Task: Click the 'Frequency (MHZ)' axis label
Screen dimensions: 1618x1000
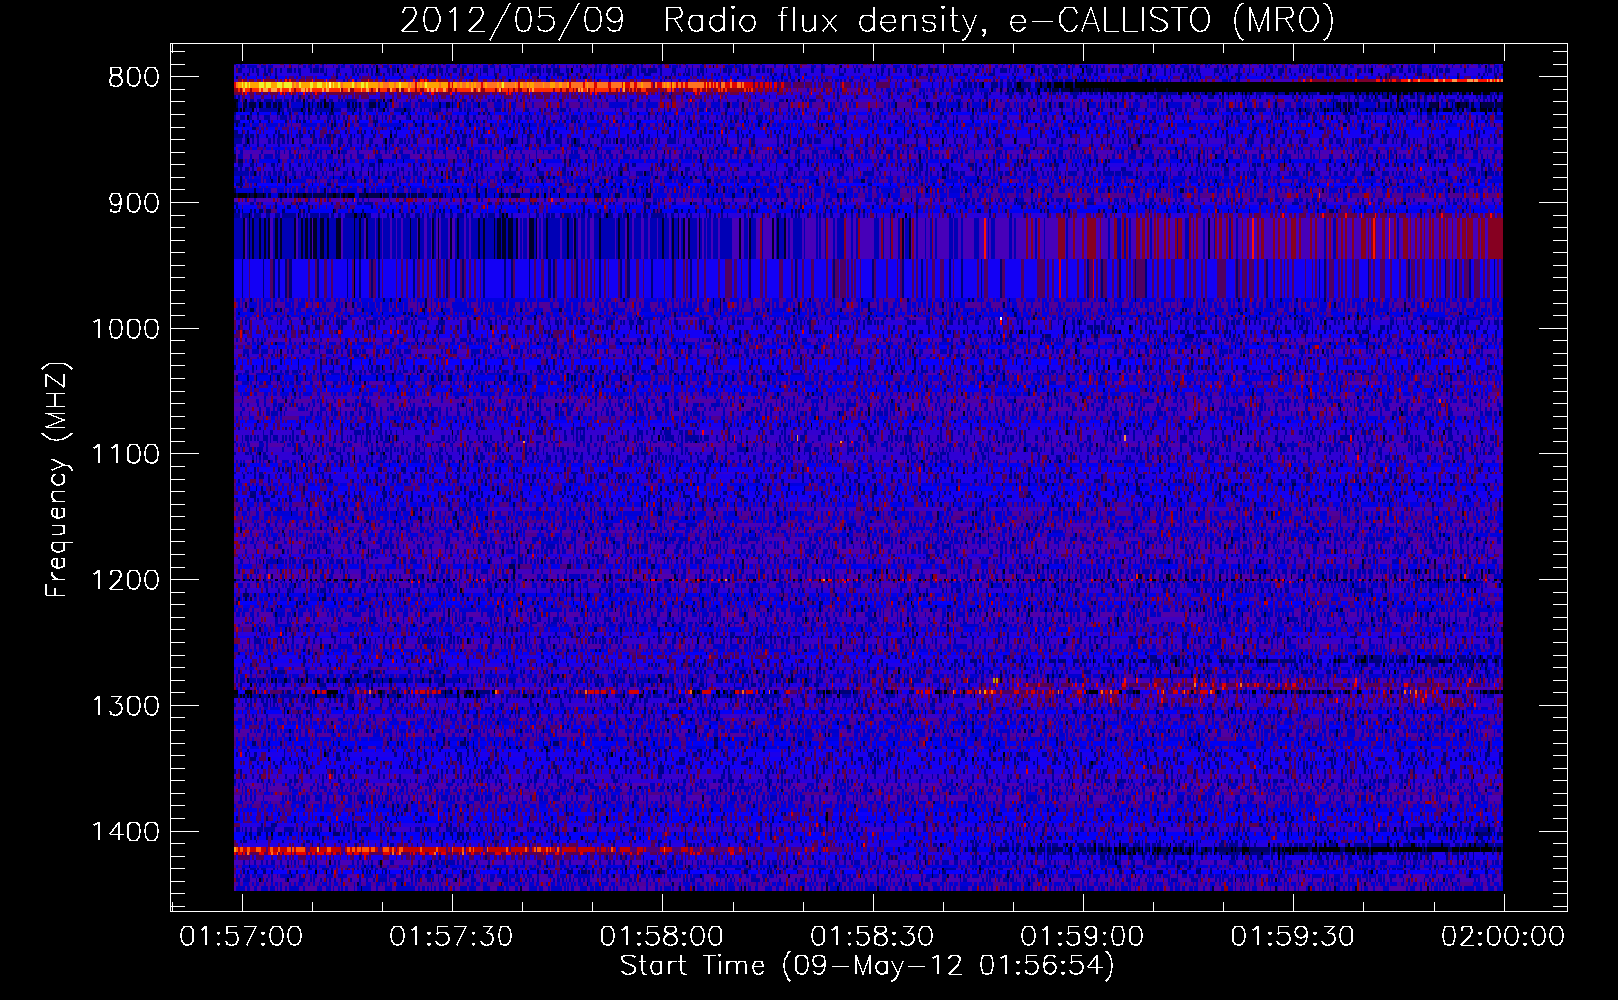Action: click(x=57, y=480)
